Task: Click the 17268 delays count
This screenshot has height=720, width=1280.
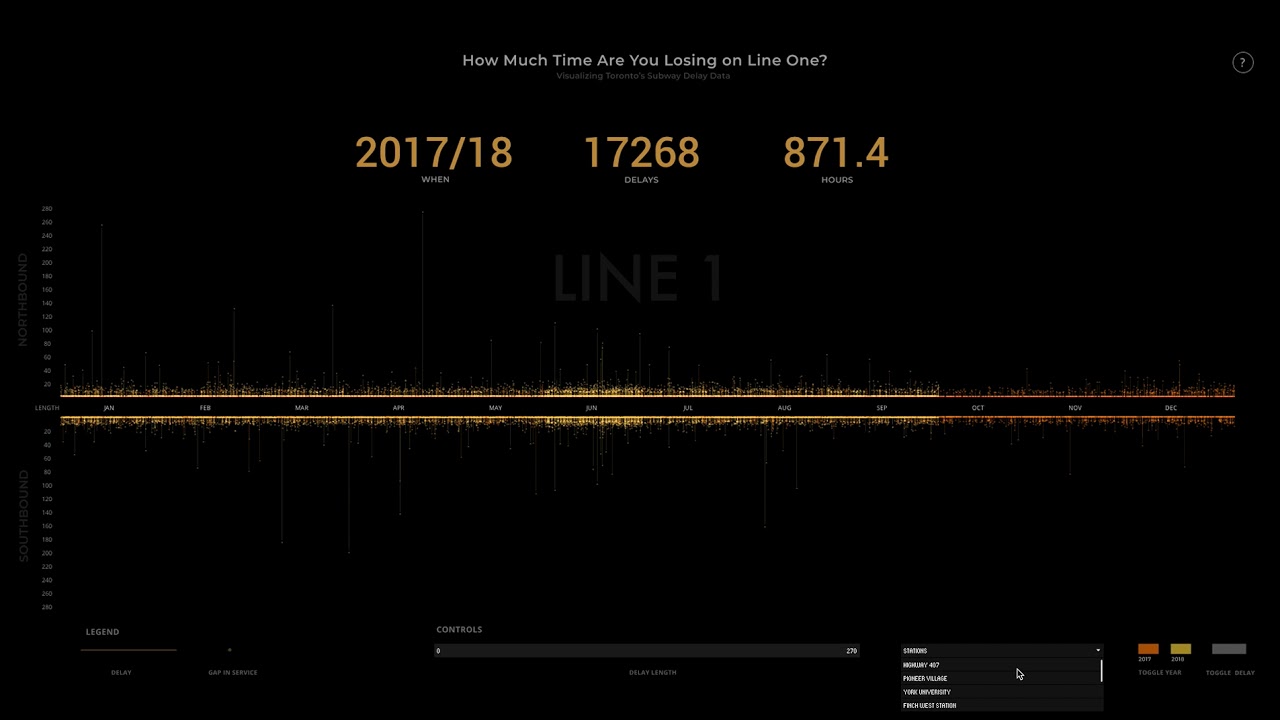Action: [641, 153]
